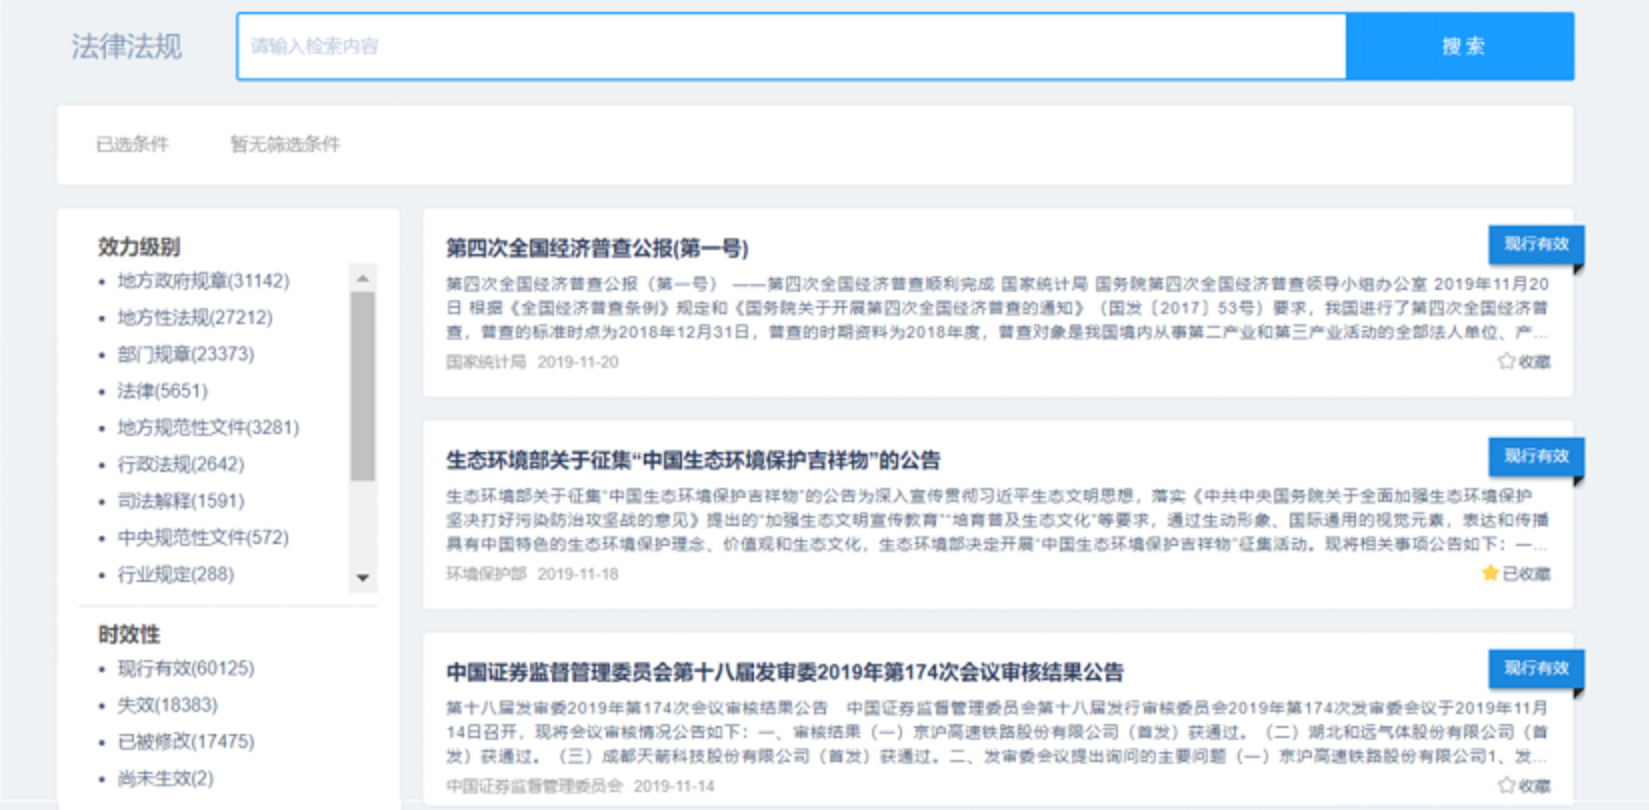This screenshot has width=1649, height=810.
Task: Filter by 中央规范性文件(572)
Action: pyautogui.click(x=203, y=538)
